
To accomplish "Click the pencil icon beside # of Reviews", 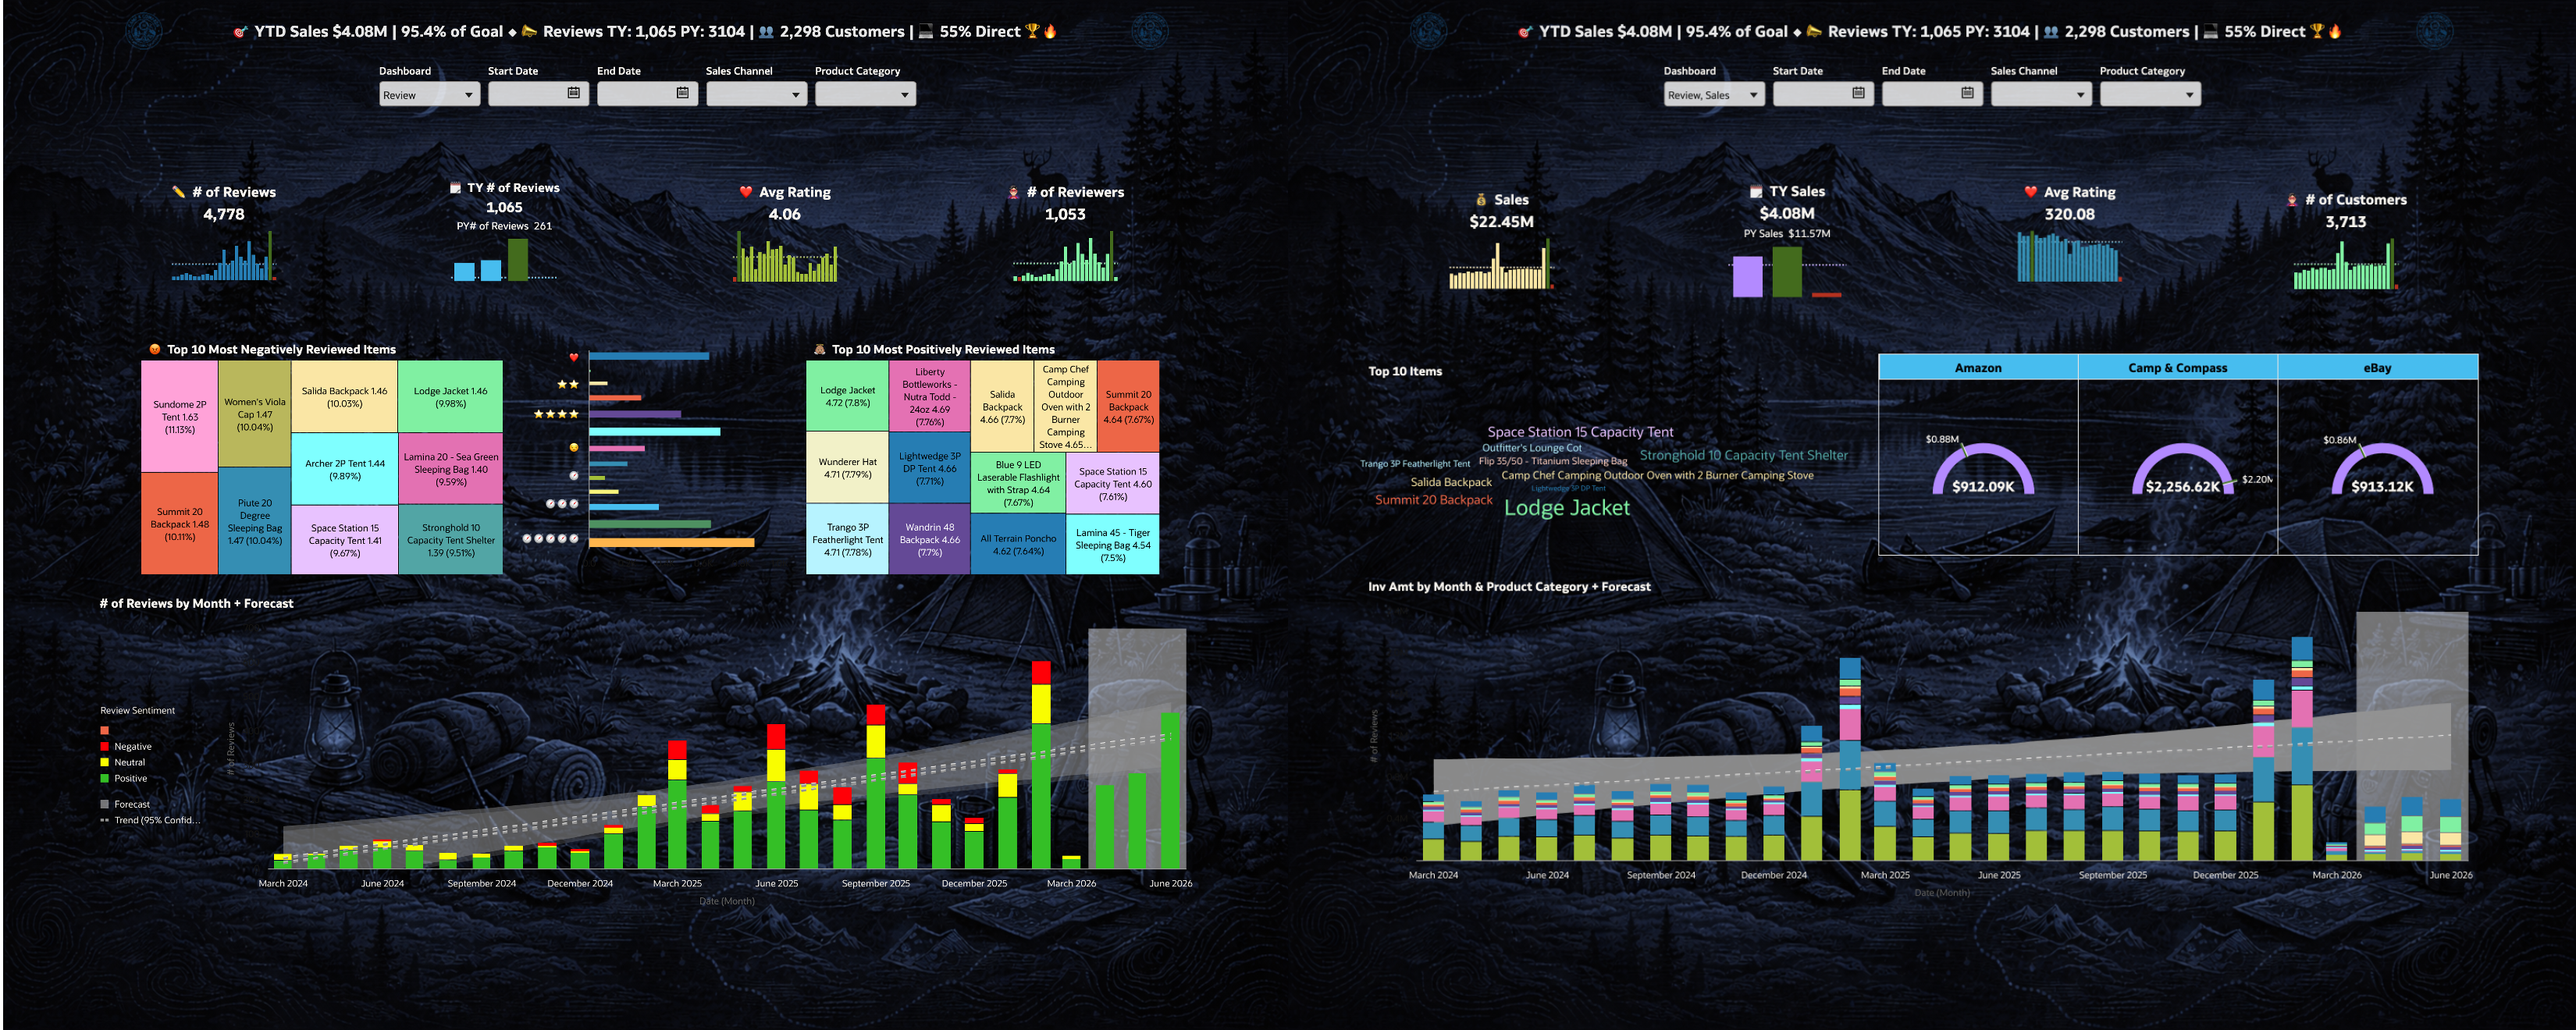I will point(179,192).
